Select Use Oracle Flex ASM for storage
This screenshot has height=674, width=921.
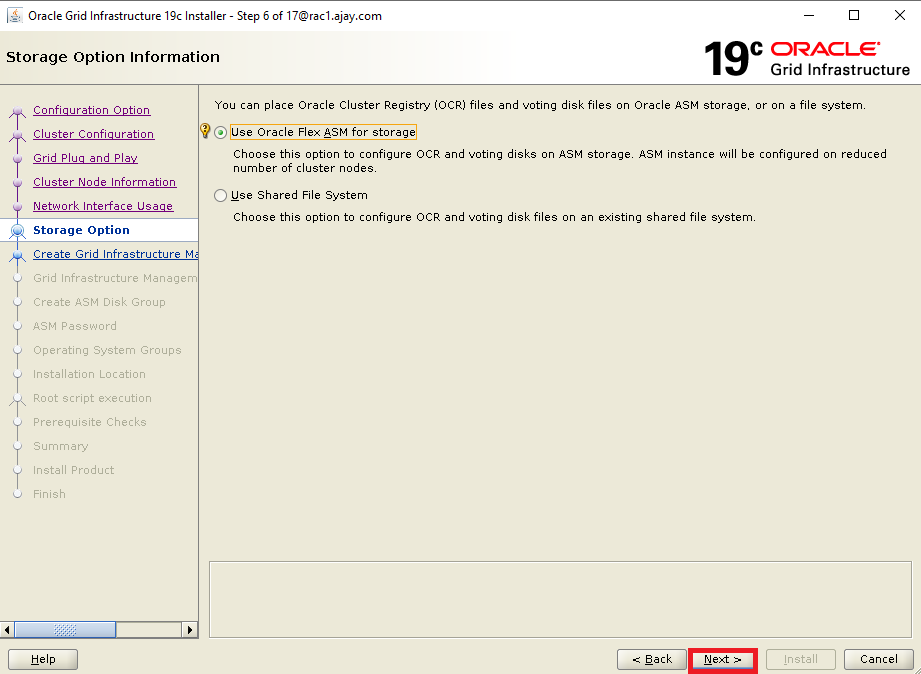tap(220, 133)
